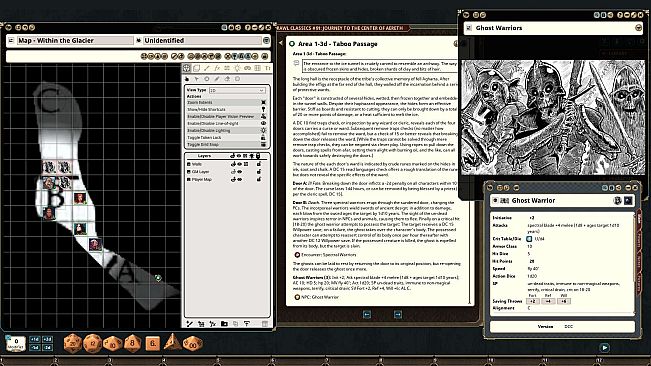Open the text tool tab in image toolbar

[268, 68]
